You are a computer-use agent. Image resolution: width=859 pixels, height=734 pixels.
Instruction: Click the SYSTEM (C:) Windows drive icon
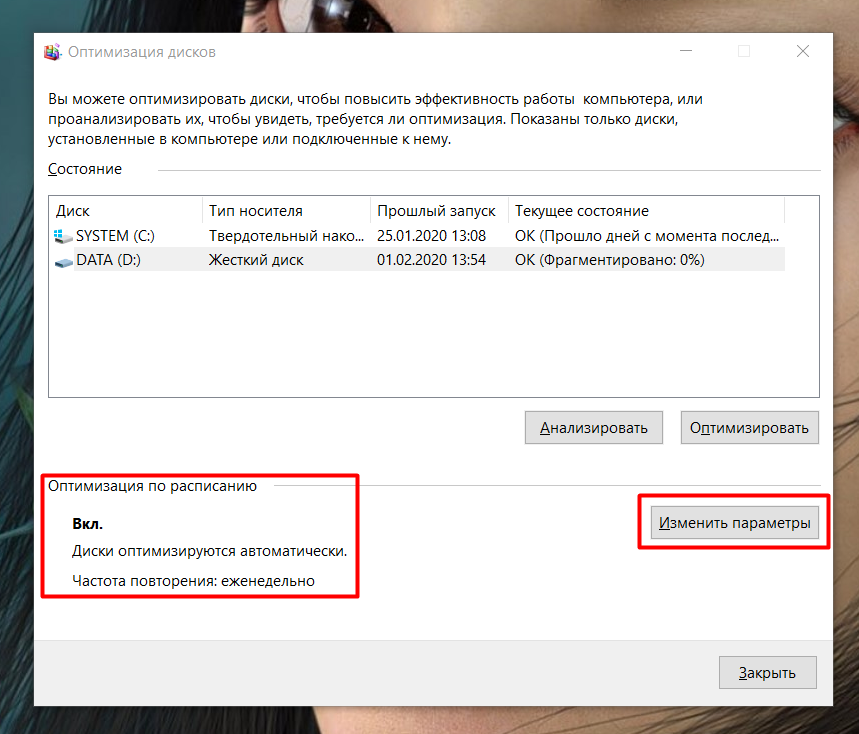point(64,237)
